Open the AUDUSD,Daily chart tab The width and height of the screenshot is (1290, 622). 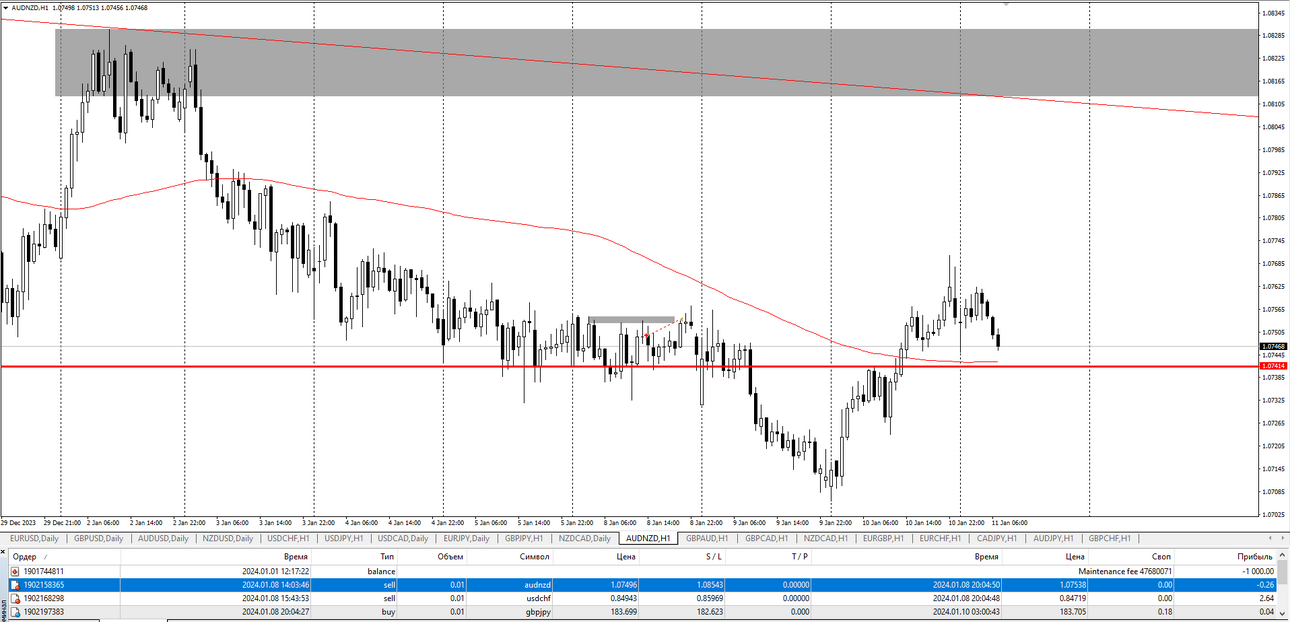[163, 538]
